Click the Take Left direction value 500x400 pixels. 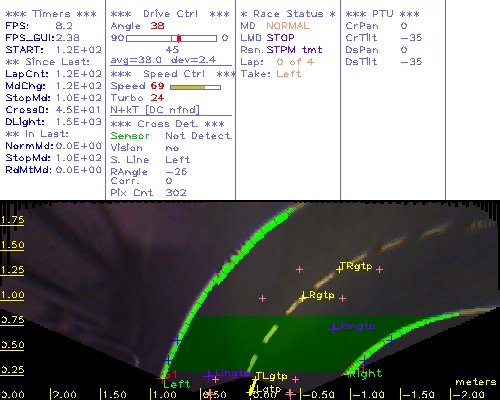(x=289, y=74)
